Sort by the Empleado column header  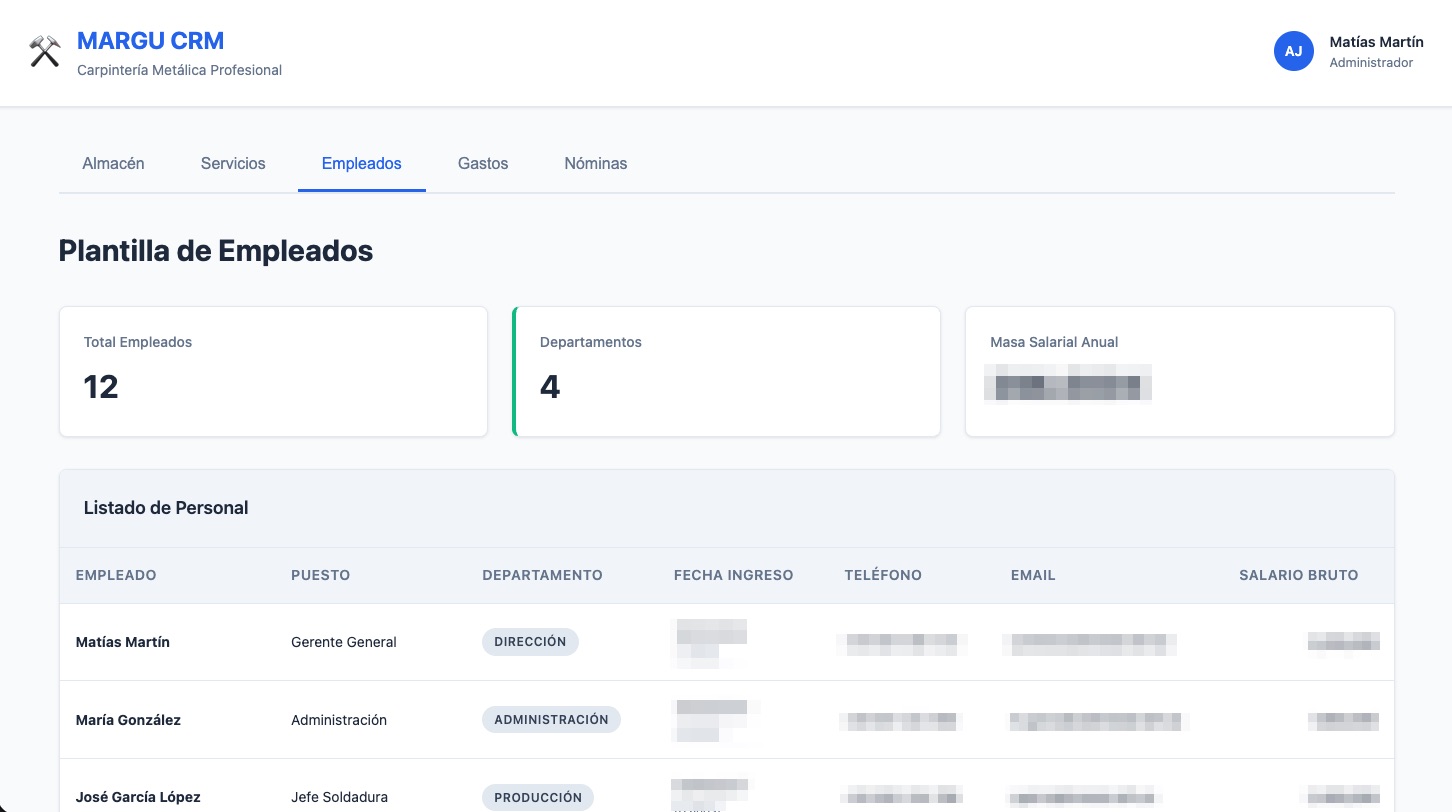coord(116,575)
